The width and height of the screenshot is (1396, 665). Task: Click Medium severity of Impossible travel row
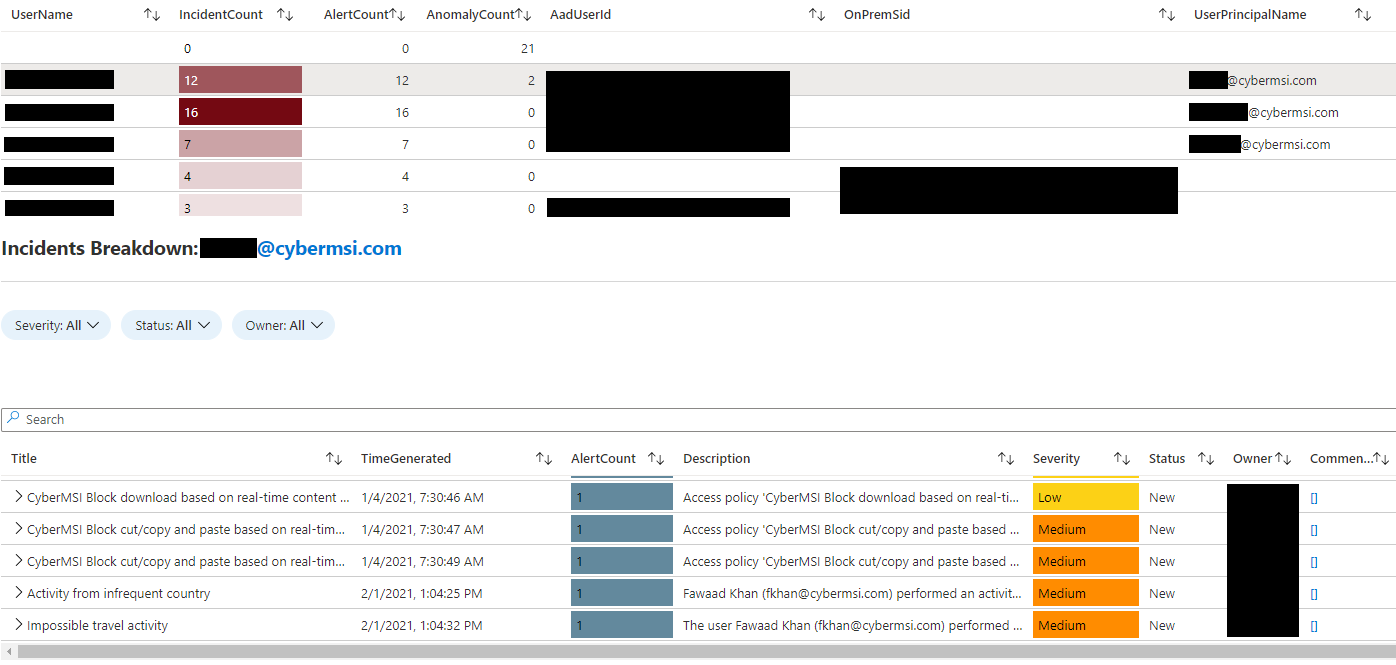coord(1085,625)
